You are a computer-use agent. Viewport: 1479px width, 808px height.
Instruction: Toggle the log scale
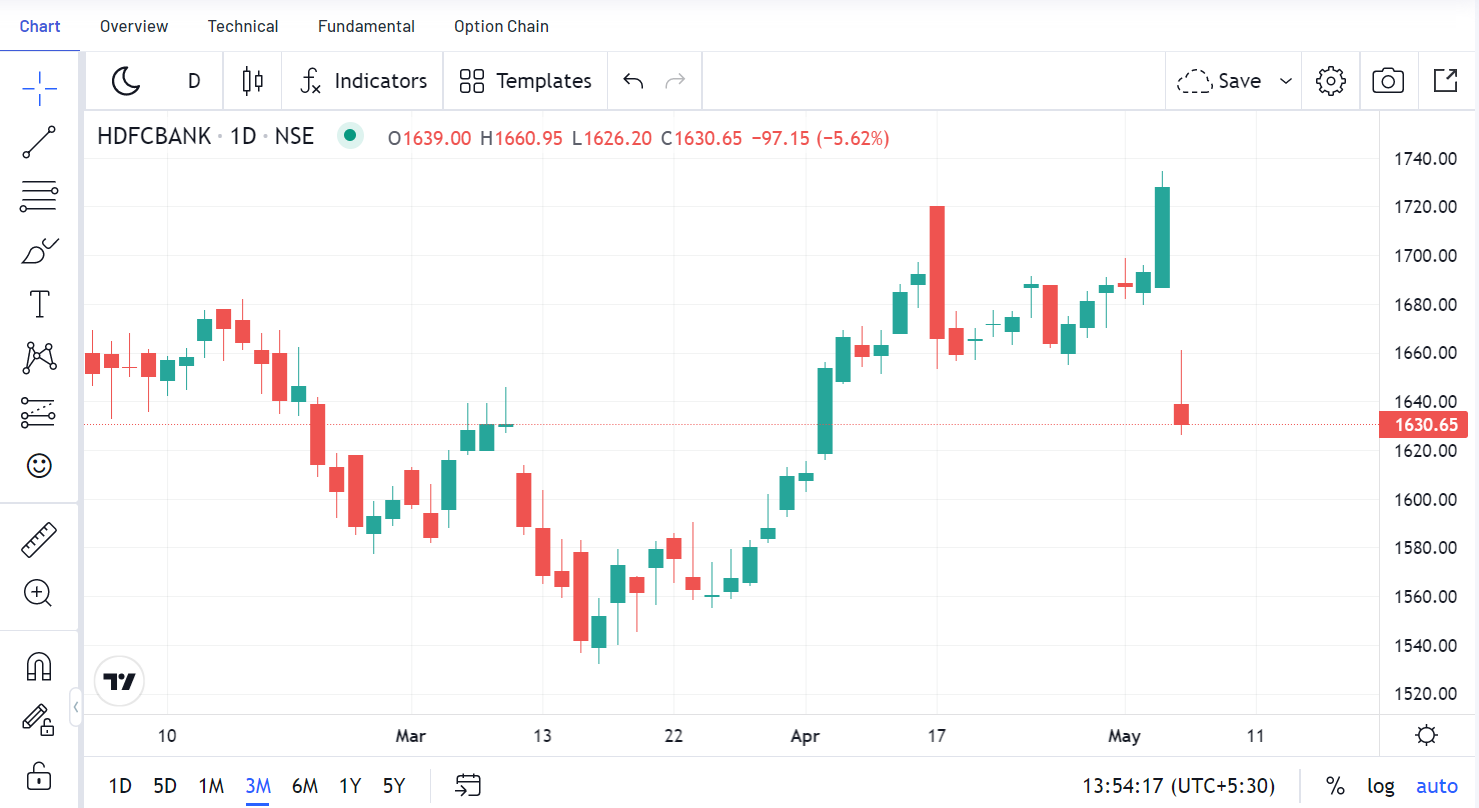(x=1381, y=786)
